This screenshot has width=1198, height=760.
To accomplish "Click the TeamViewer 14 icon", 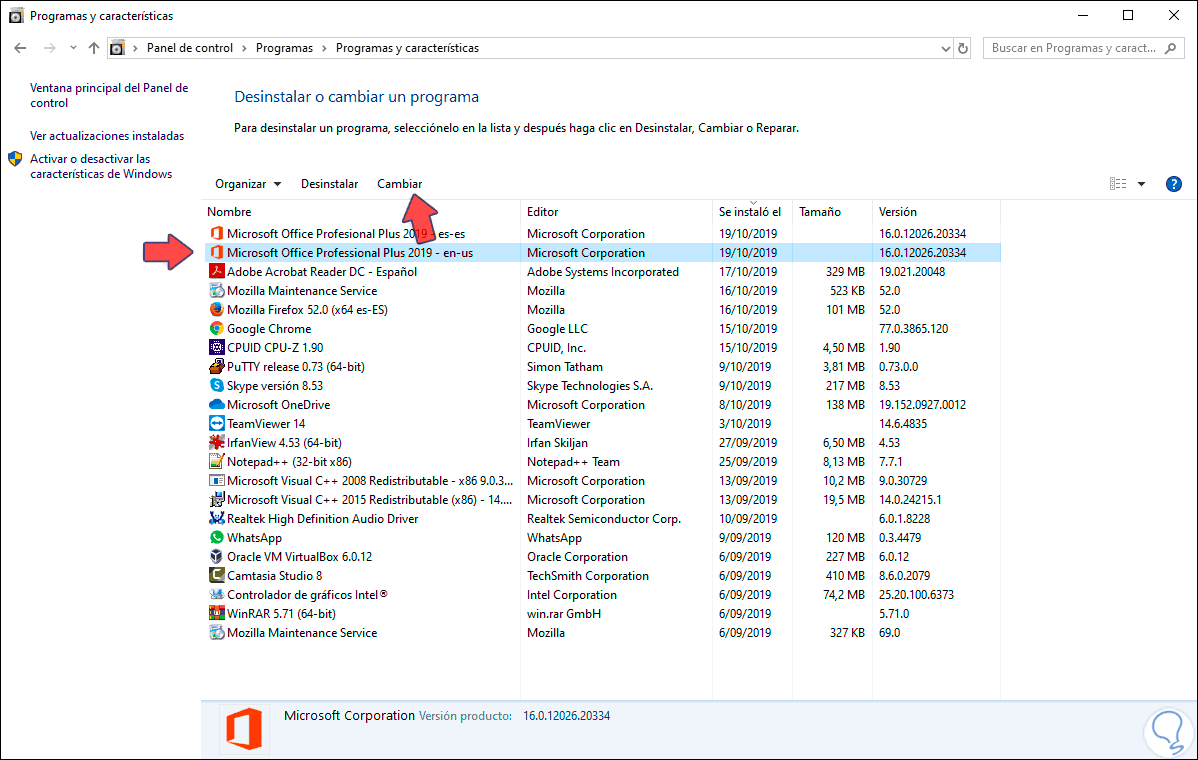I will click(217, 423).
